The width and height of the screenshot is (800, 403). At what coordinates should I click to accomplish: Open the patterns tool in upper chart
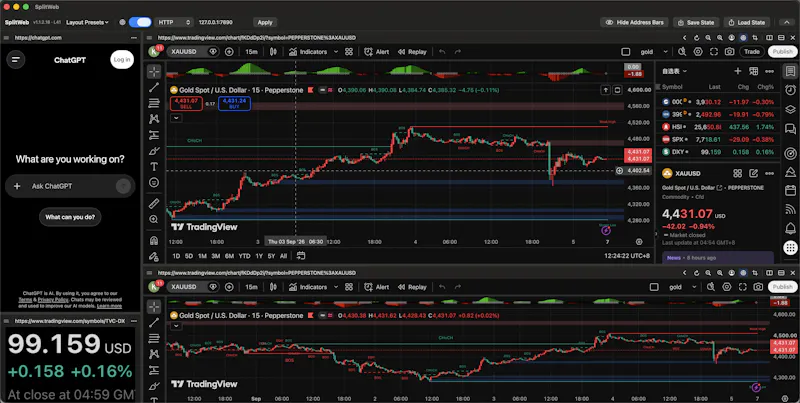154,119
